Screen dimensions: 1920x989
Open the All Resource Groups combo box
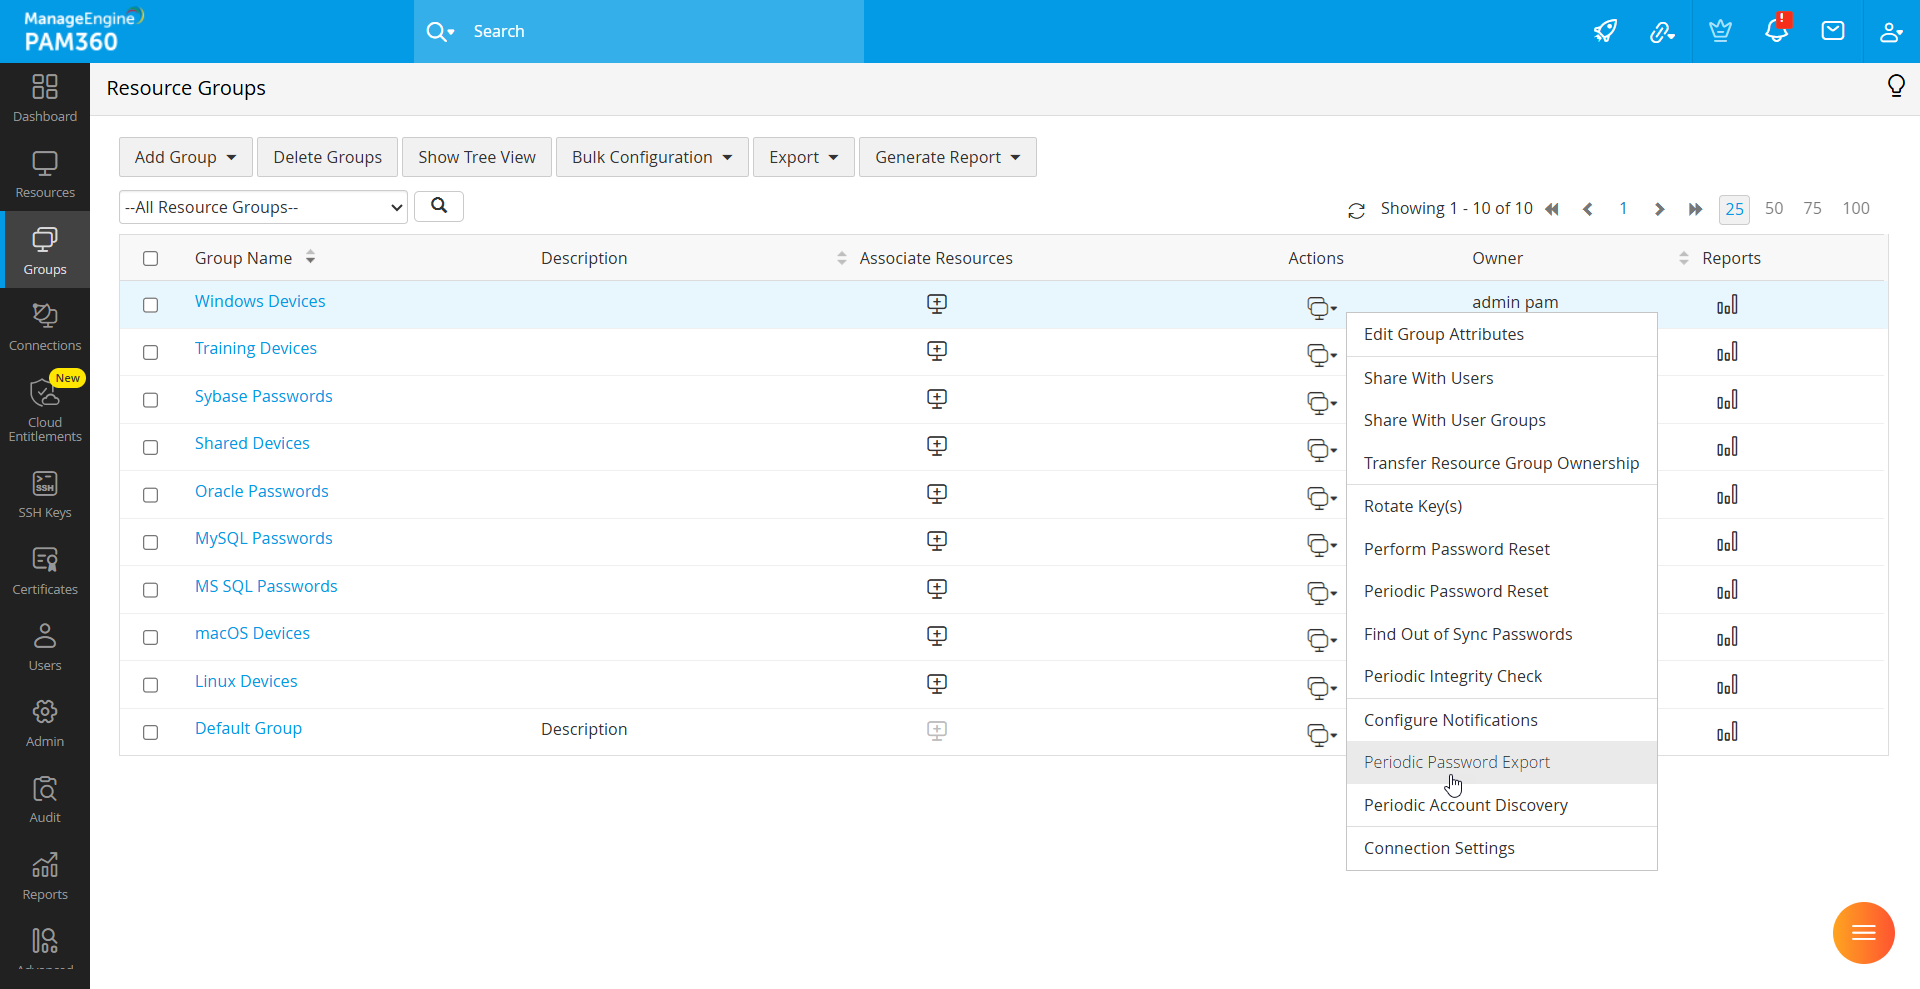pos(263,207)
